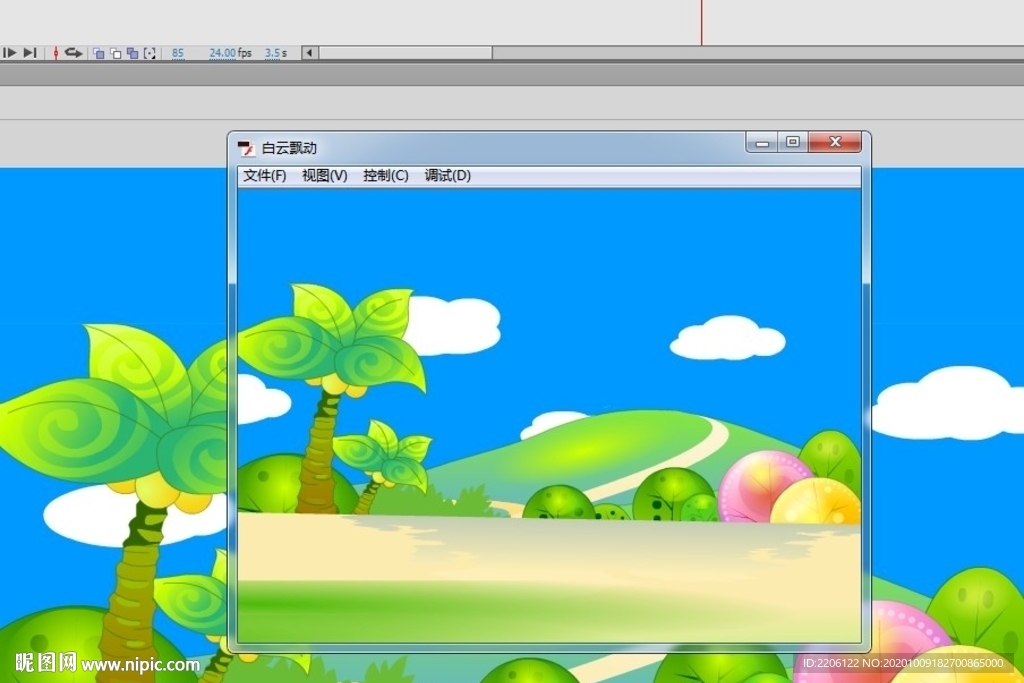The height and width of the screenshot is (683, 1024).
Task: Open the modify onion markers icon
Action: [x=150, y=54]
